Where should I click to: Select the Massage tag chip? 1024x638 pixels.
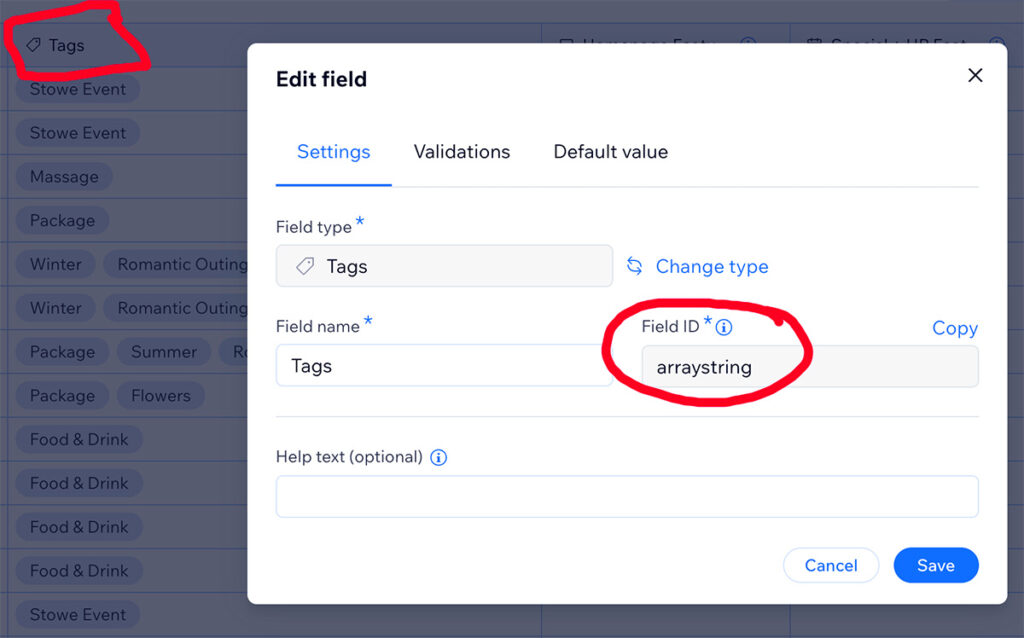(x=64, y=176)
